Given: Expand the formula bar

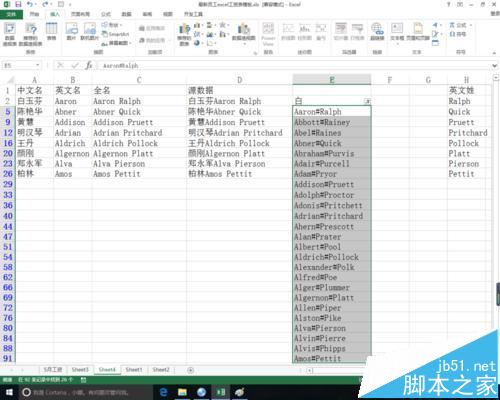Looking at the screenshot, I should point(495,66).
